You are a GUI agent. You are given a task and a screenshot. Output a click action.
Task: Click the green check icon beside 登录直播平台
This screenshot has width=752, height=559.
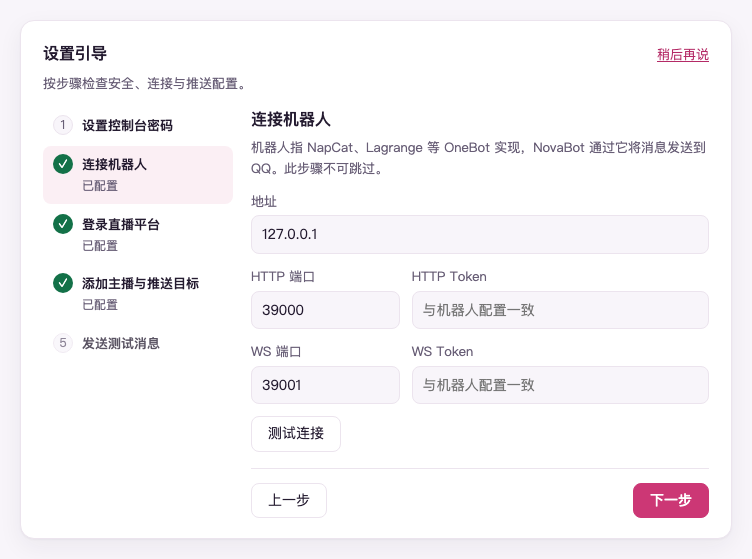pyautogui.click(x=63, y=224)
